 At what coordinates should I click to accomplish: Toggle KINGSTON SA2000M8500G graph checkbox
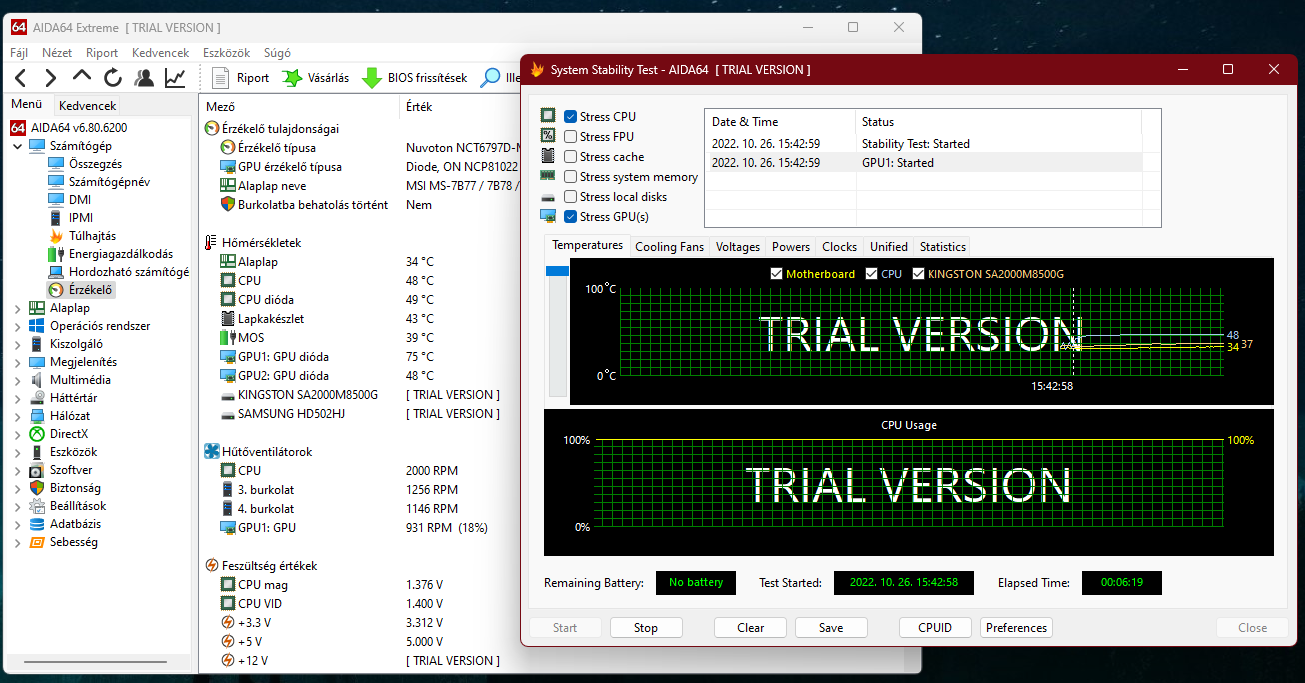pyautogui.click(x=919, y=274)
